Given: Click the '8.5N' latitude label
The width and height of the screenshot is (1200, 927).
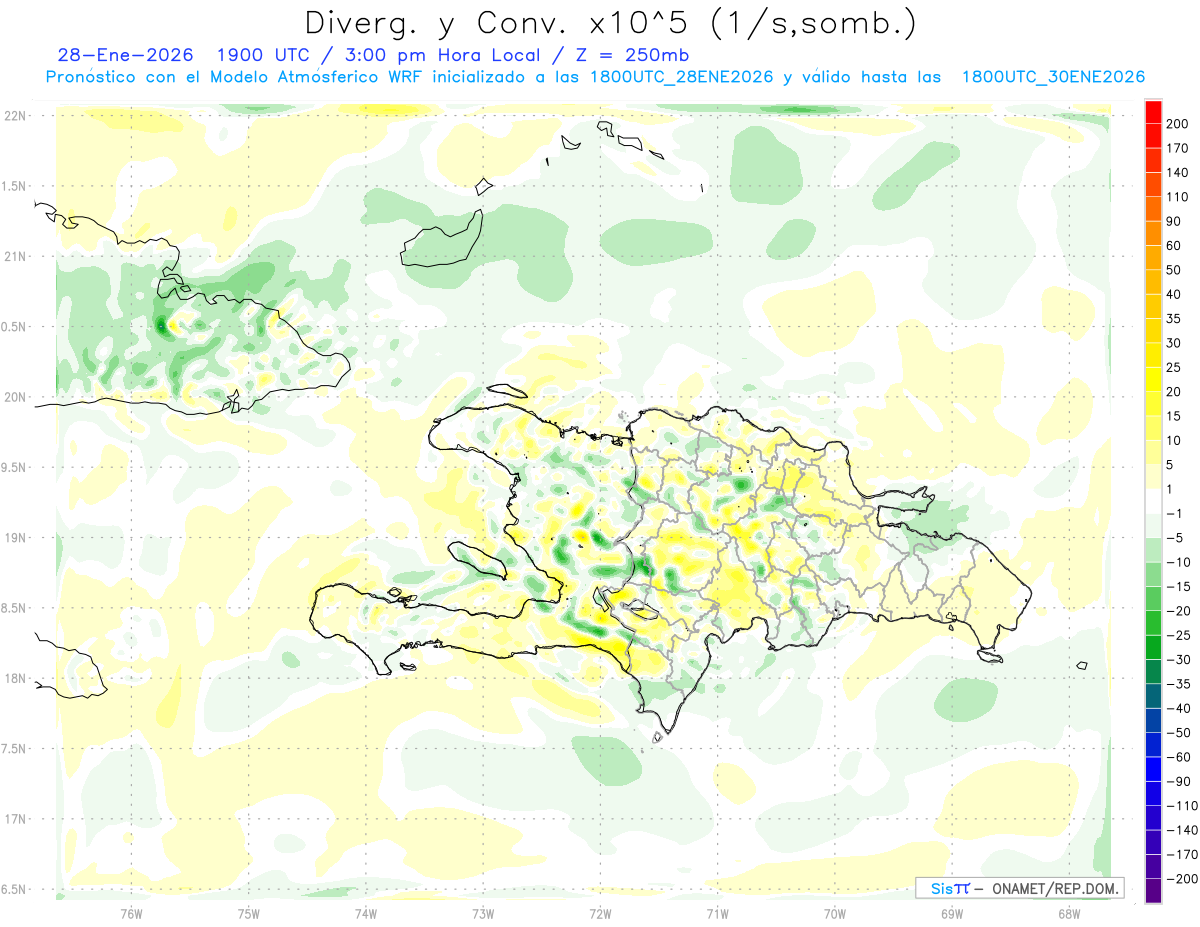Looking at the screenshot, I should [x=15, y=608].
